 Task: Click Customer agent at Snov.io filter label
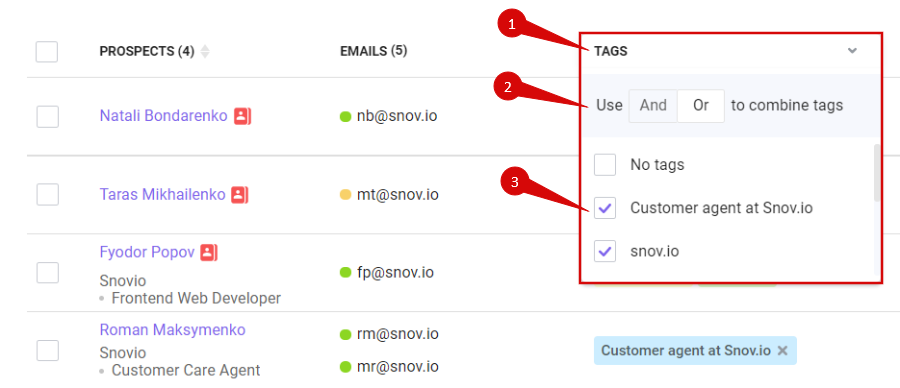(x=721, y=208)
